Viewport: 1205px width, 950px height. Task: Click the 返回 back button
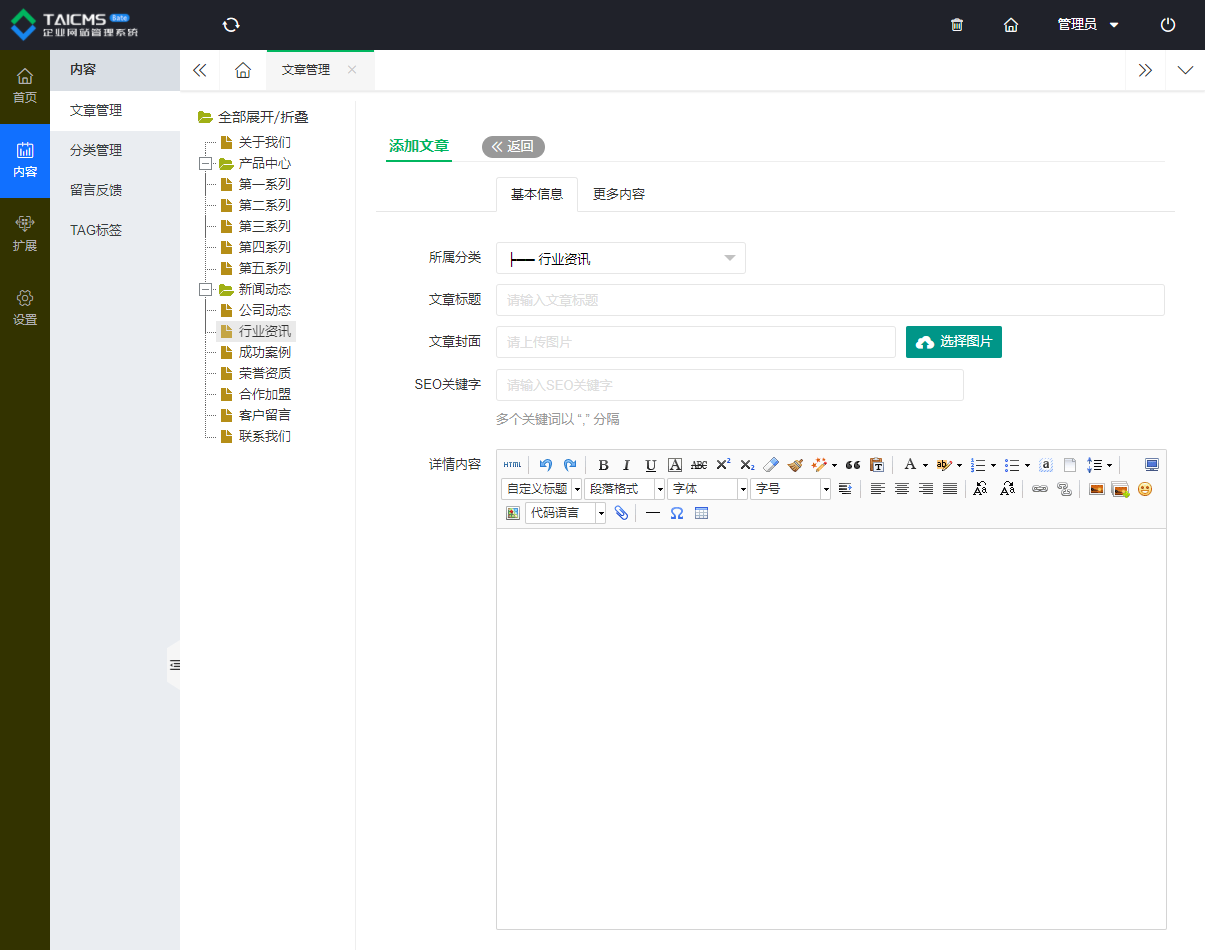[513, 147]
